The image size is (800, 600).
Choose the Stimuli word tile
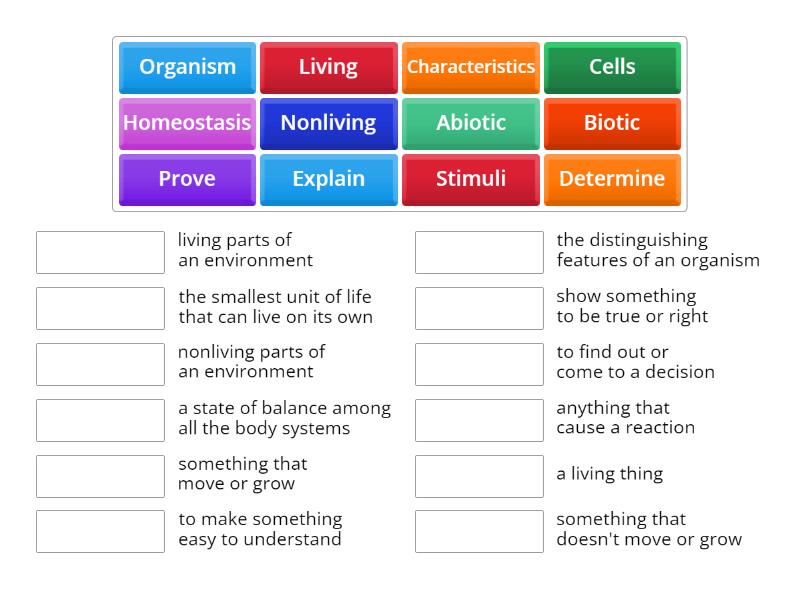pos(470,179)
